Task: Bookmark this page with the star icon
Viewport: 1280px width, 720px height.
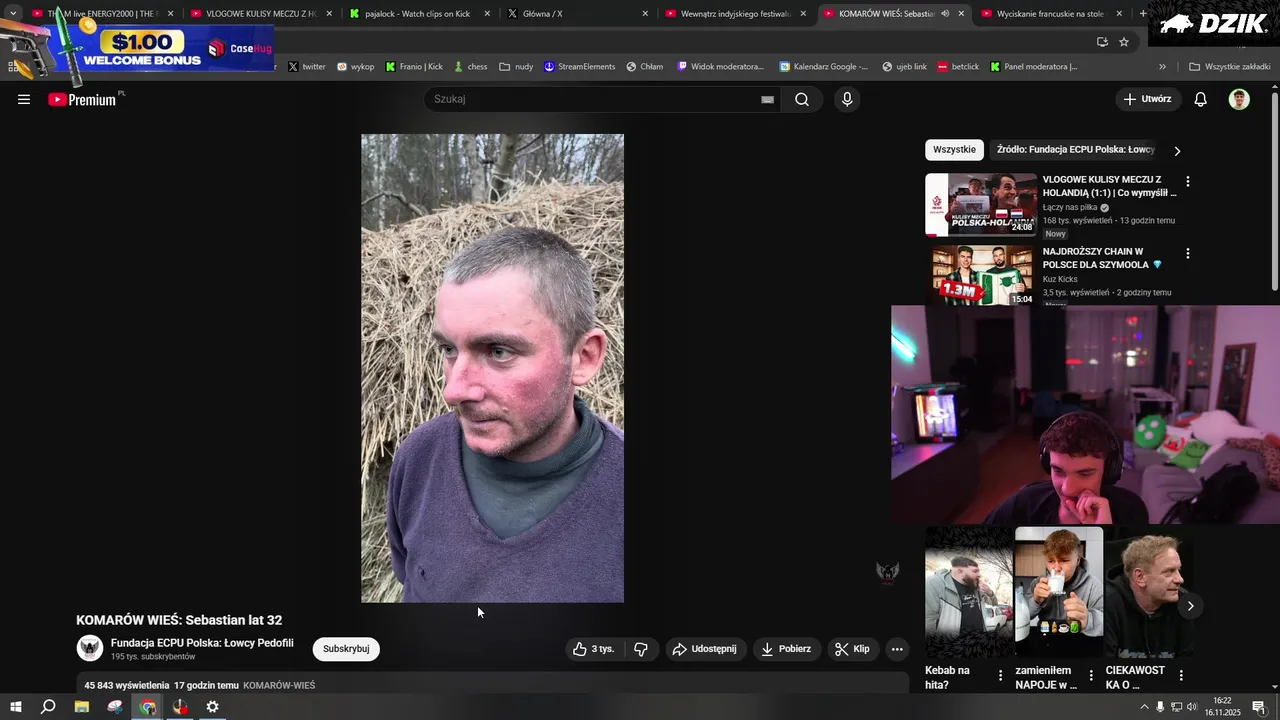Action: click(x=1124, y=42)
